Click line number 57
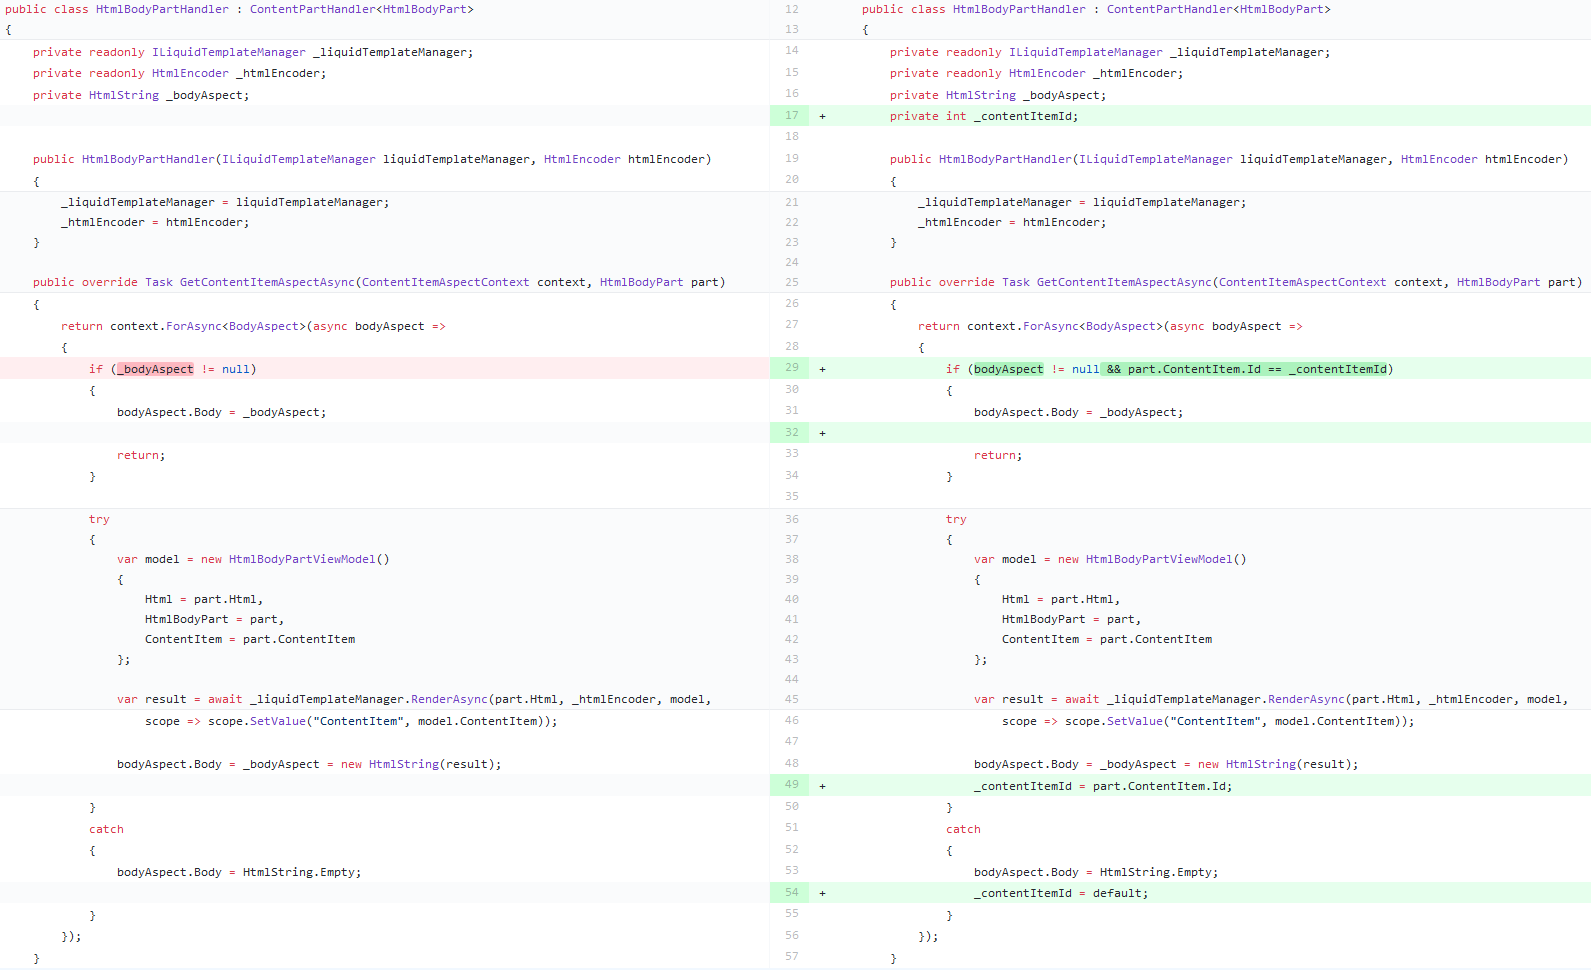1591x970 pixels. pyautogui.click(x=792, y=956)
